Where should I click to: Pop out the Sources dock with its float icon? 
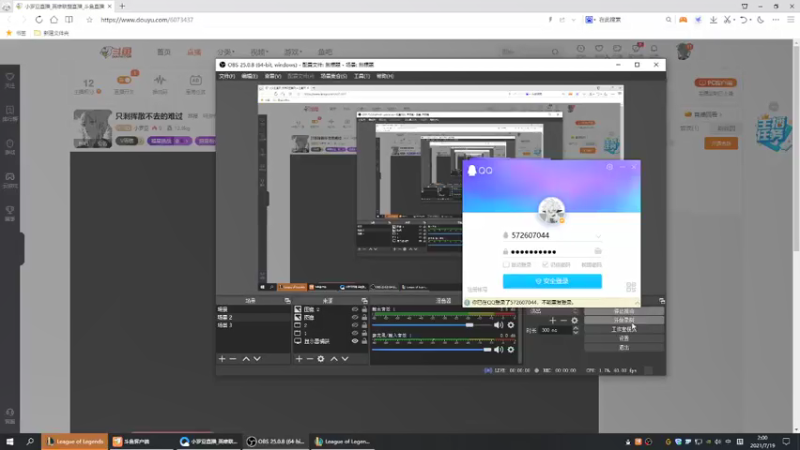pos(364,301)
